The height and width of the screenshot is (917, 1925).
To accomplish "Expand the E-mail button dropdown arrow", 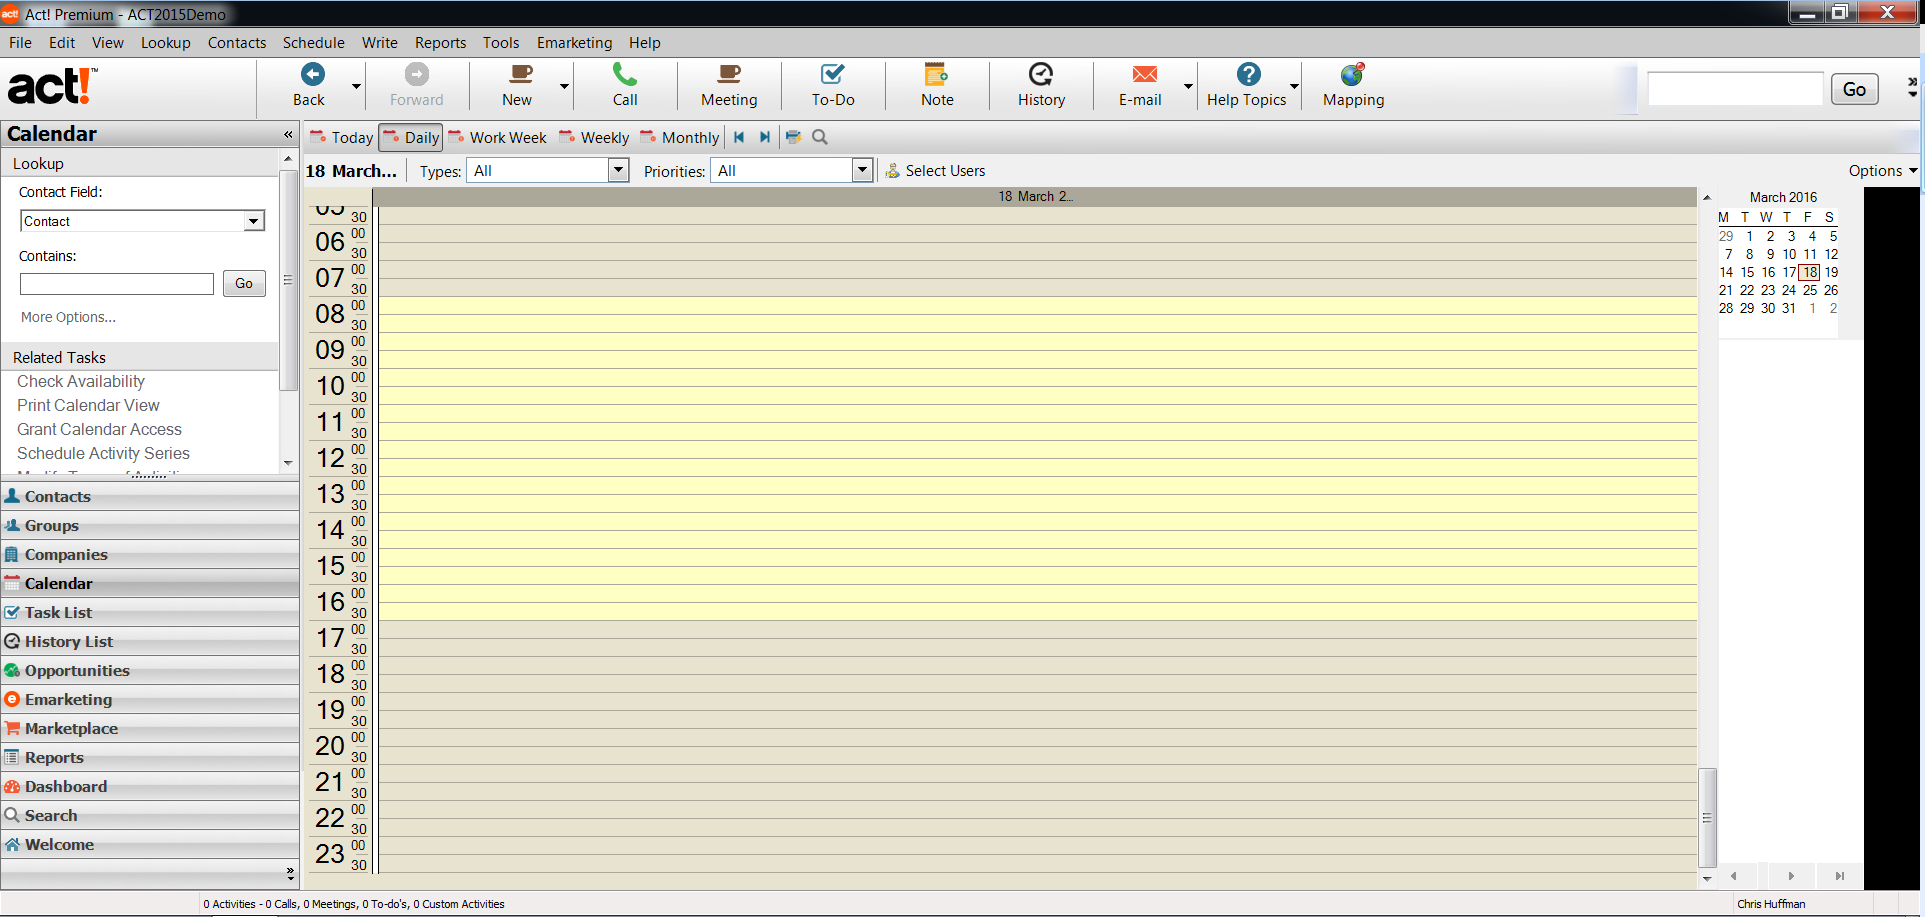I will tap(1188, 86).
